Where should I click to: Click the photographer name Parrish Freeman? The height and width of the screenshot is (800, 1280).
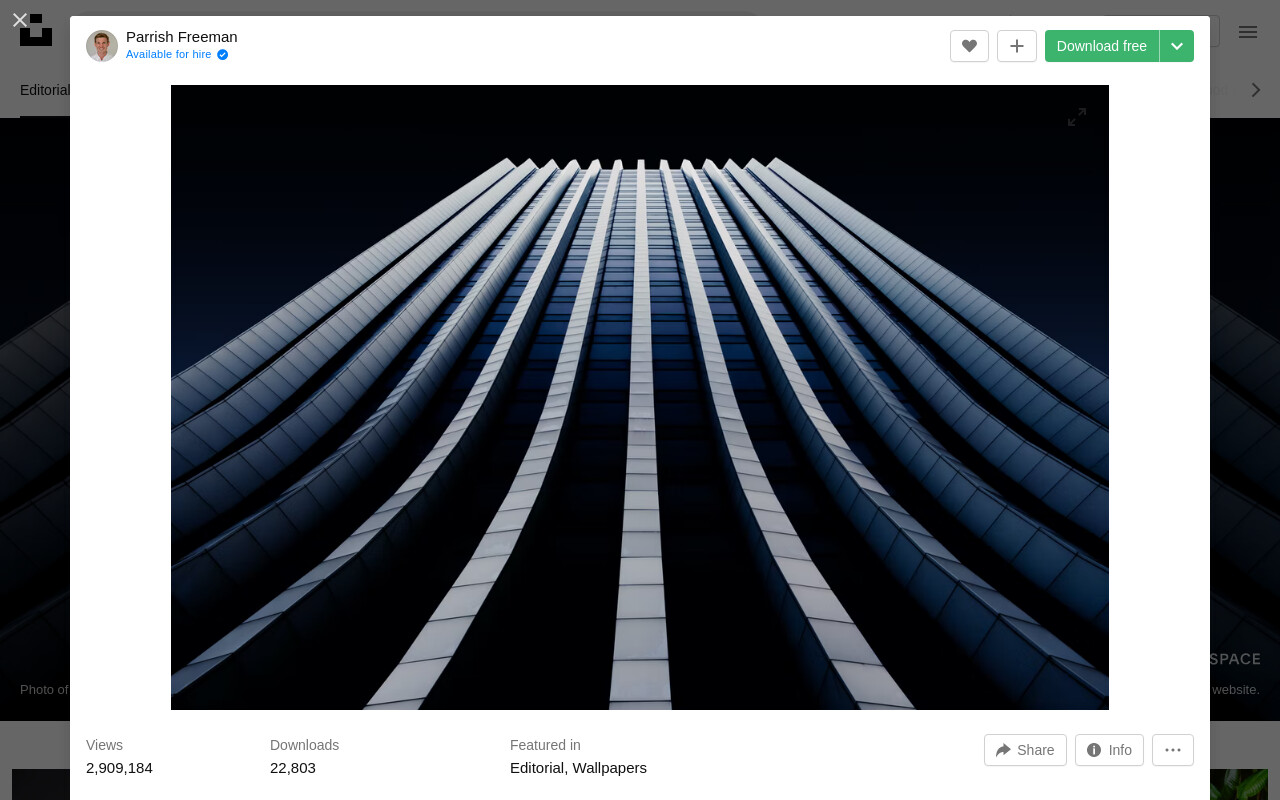182,37
